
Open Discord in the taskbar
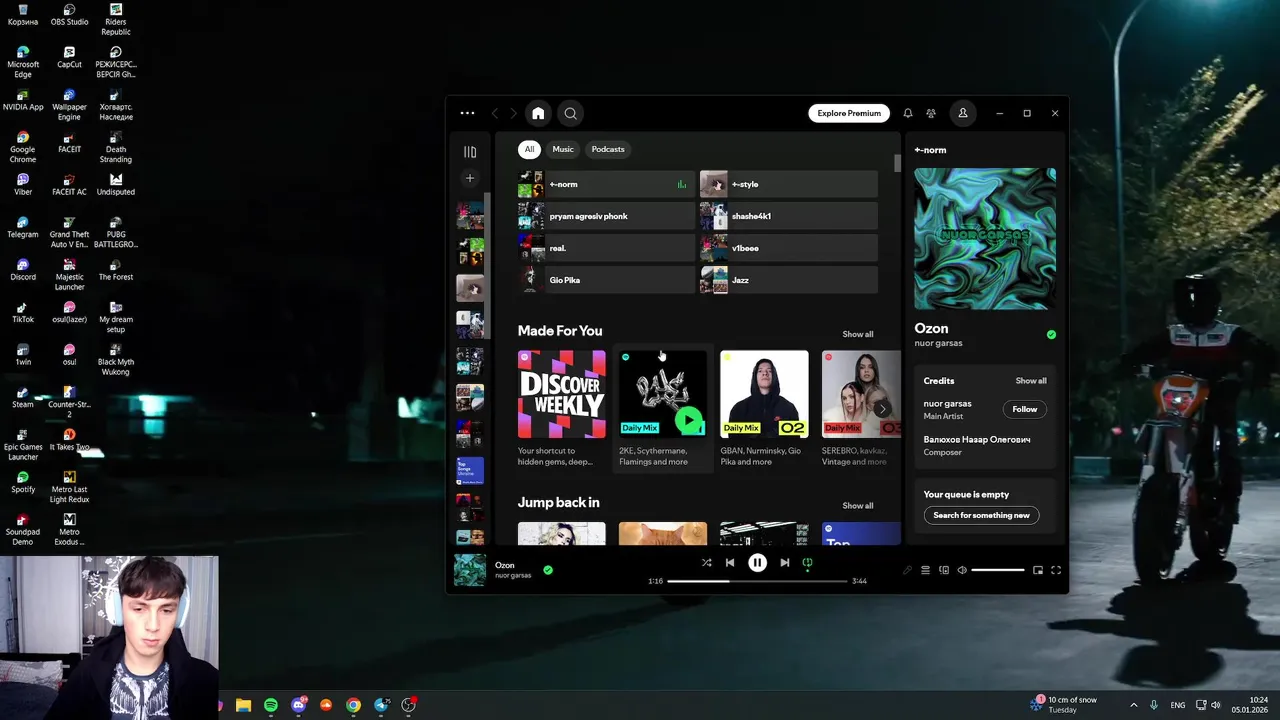point(298,705)
